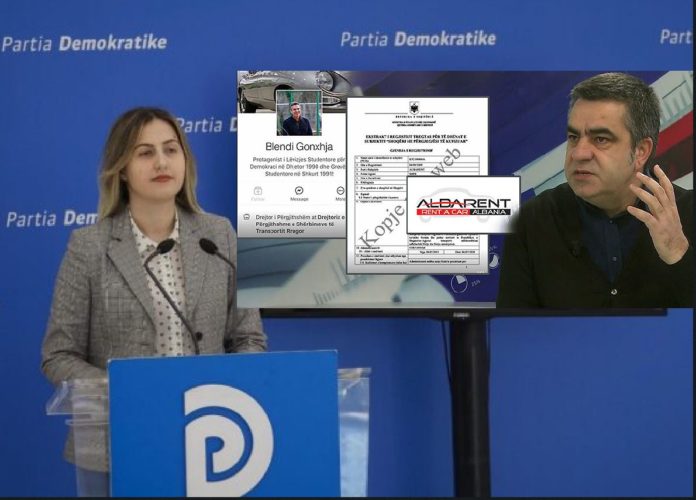Open the car cover photo on profile
Image resolution: width=696 pixels, height=500 pixels.
pos(290,83)
